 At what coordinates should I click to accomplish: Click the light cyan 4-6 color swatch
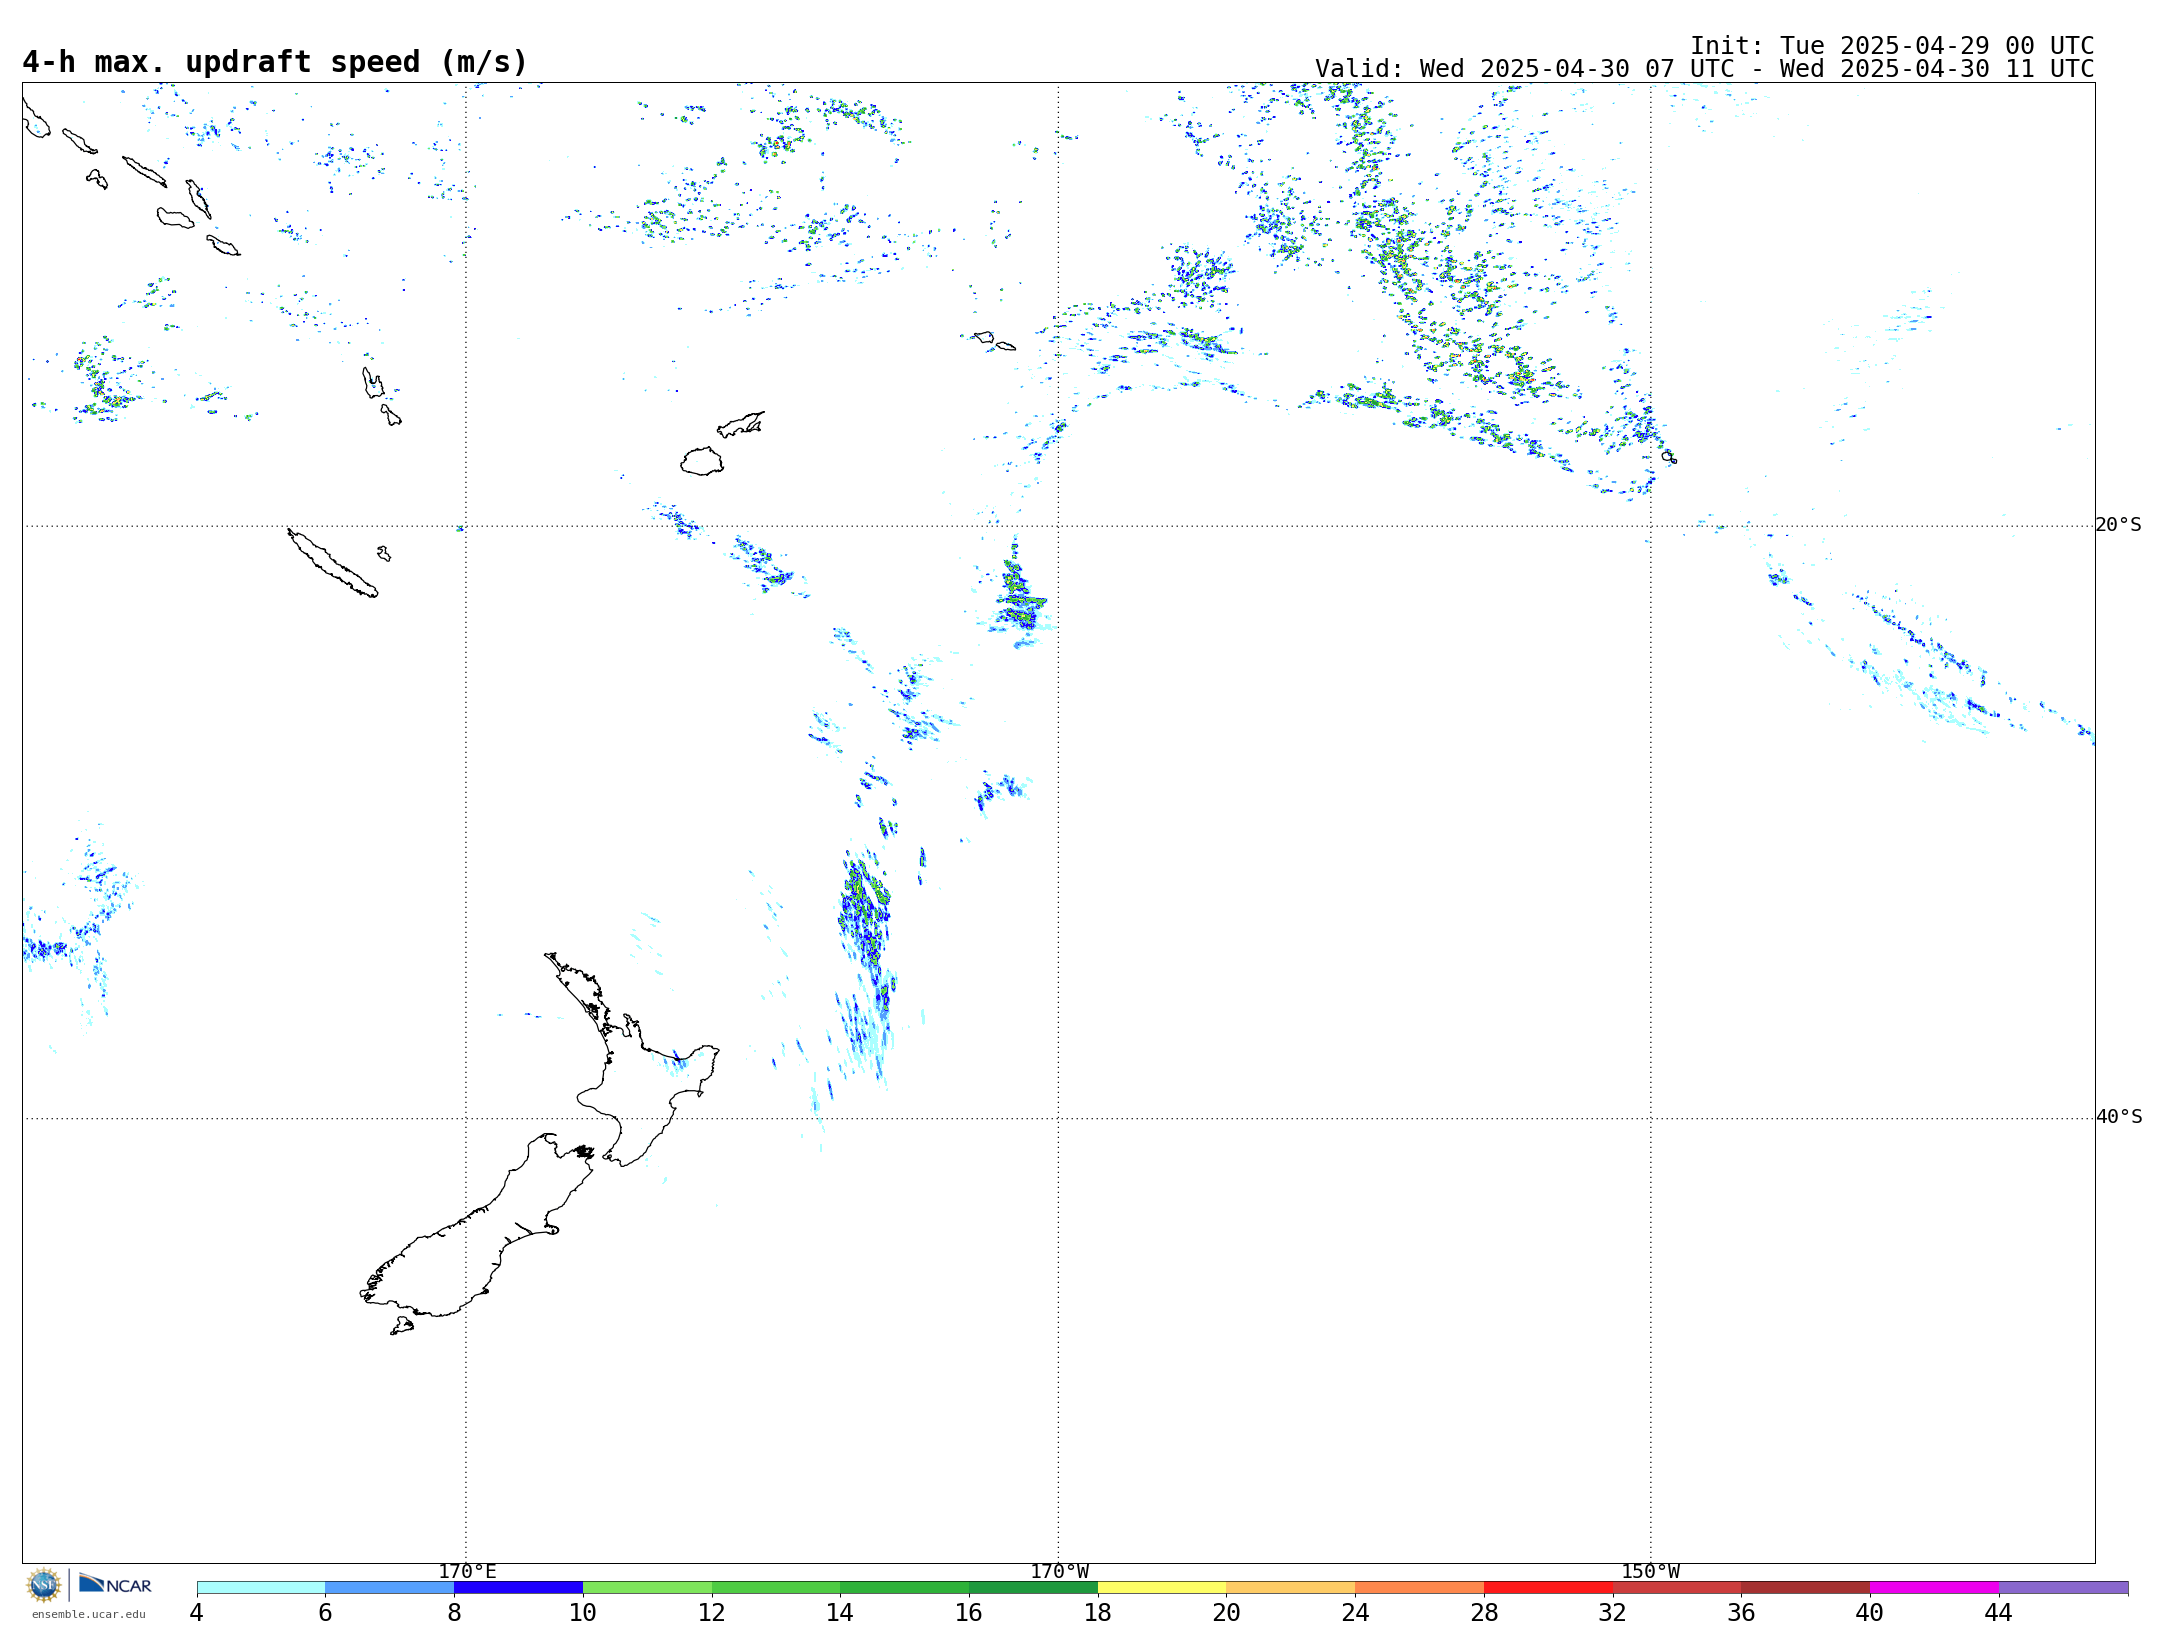[x=261, y=1588]
